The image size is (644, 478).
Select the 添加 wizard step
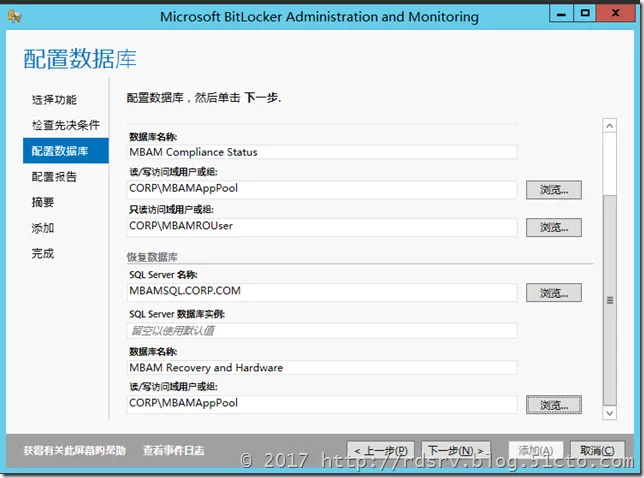pyautogui.click(x=43, y=228)
